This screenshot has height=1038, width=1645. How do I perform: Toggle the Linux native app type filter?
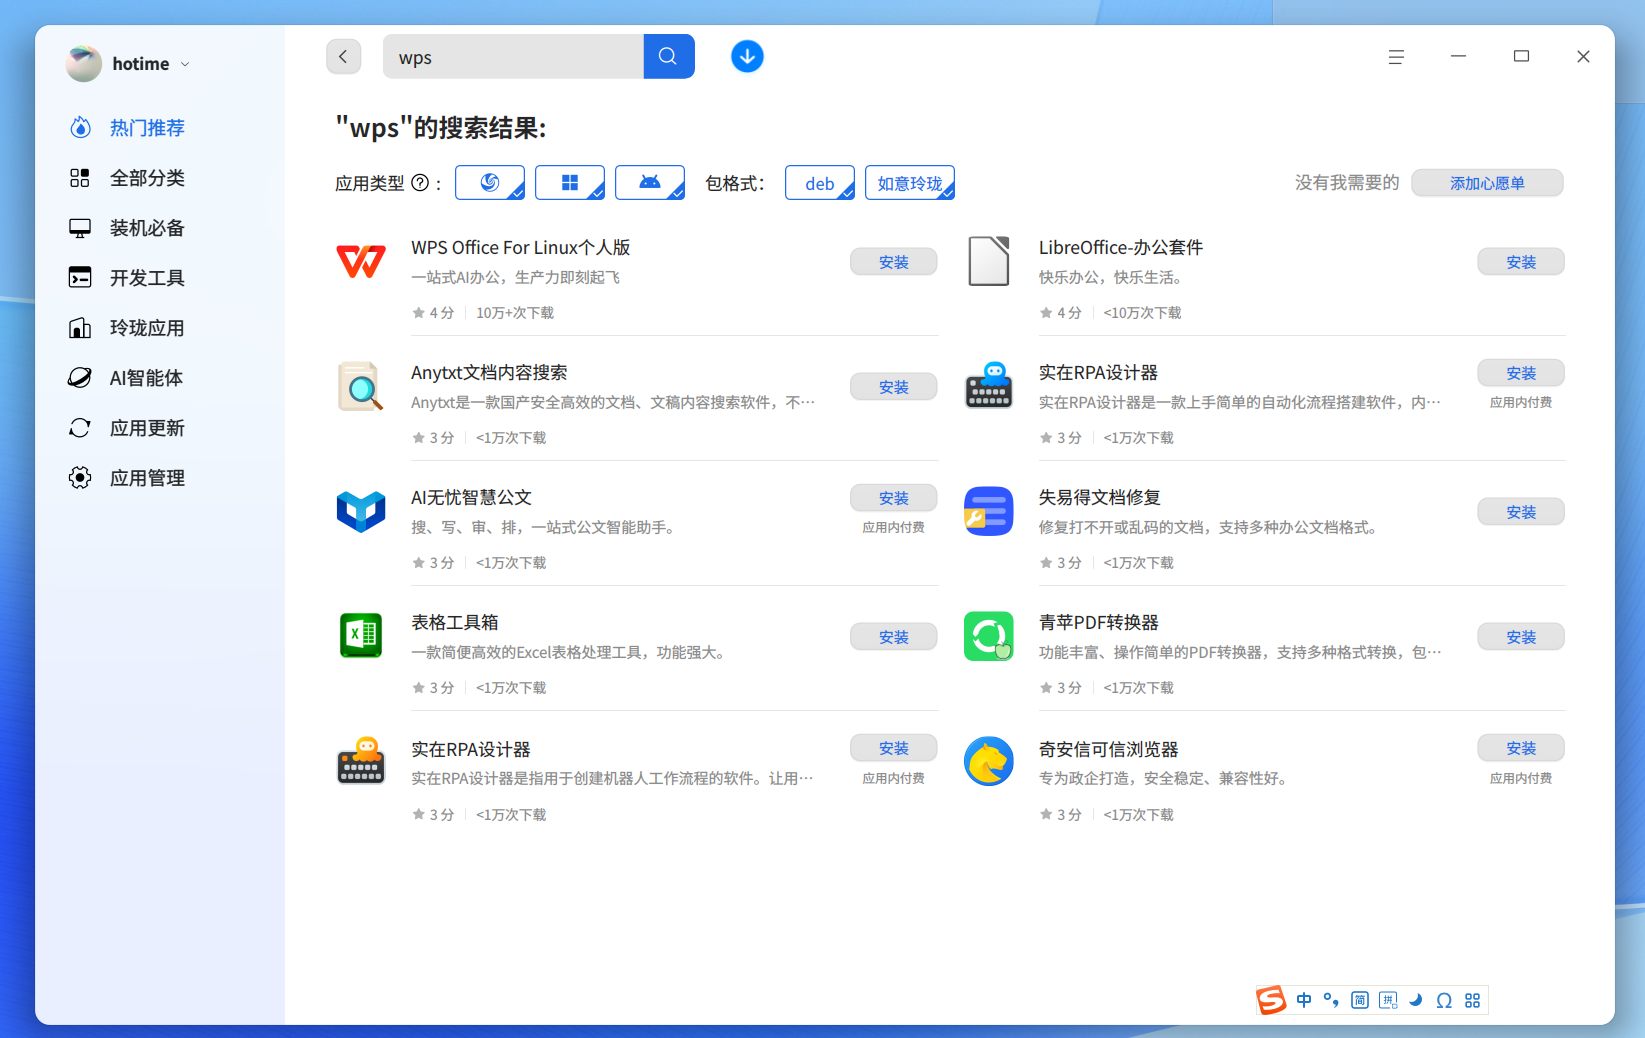point(490,183)
